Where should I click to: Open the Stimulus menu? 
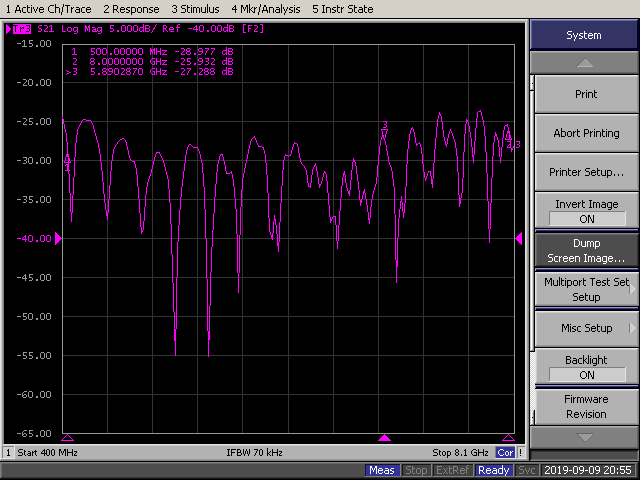pos(195,9)
